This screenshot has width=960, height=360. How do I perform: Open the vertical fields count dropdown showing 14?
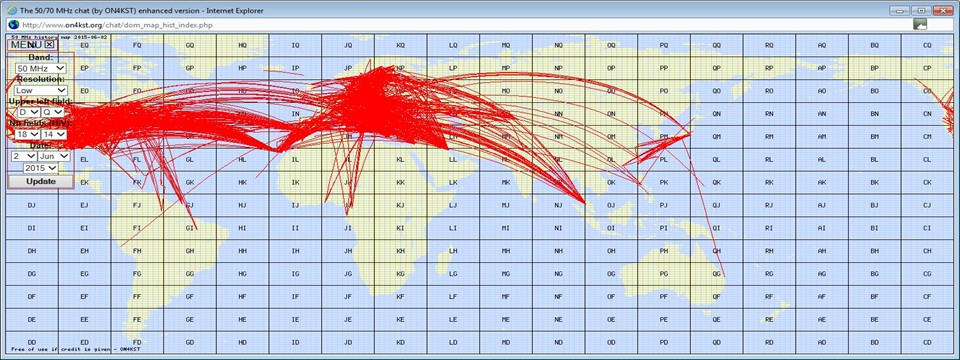(54, 133)
